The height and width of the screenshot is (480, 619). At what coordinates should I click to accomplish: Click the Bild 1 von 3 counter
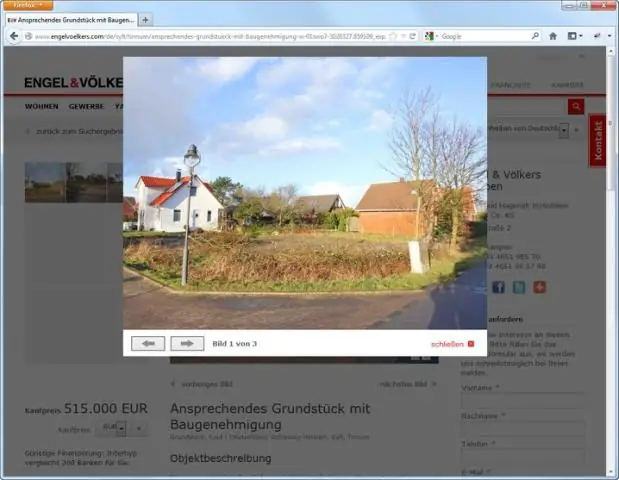click(234, 344)
